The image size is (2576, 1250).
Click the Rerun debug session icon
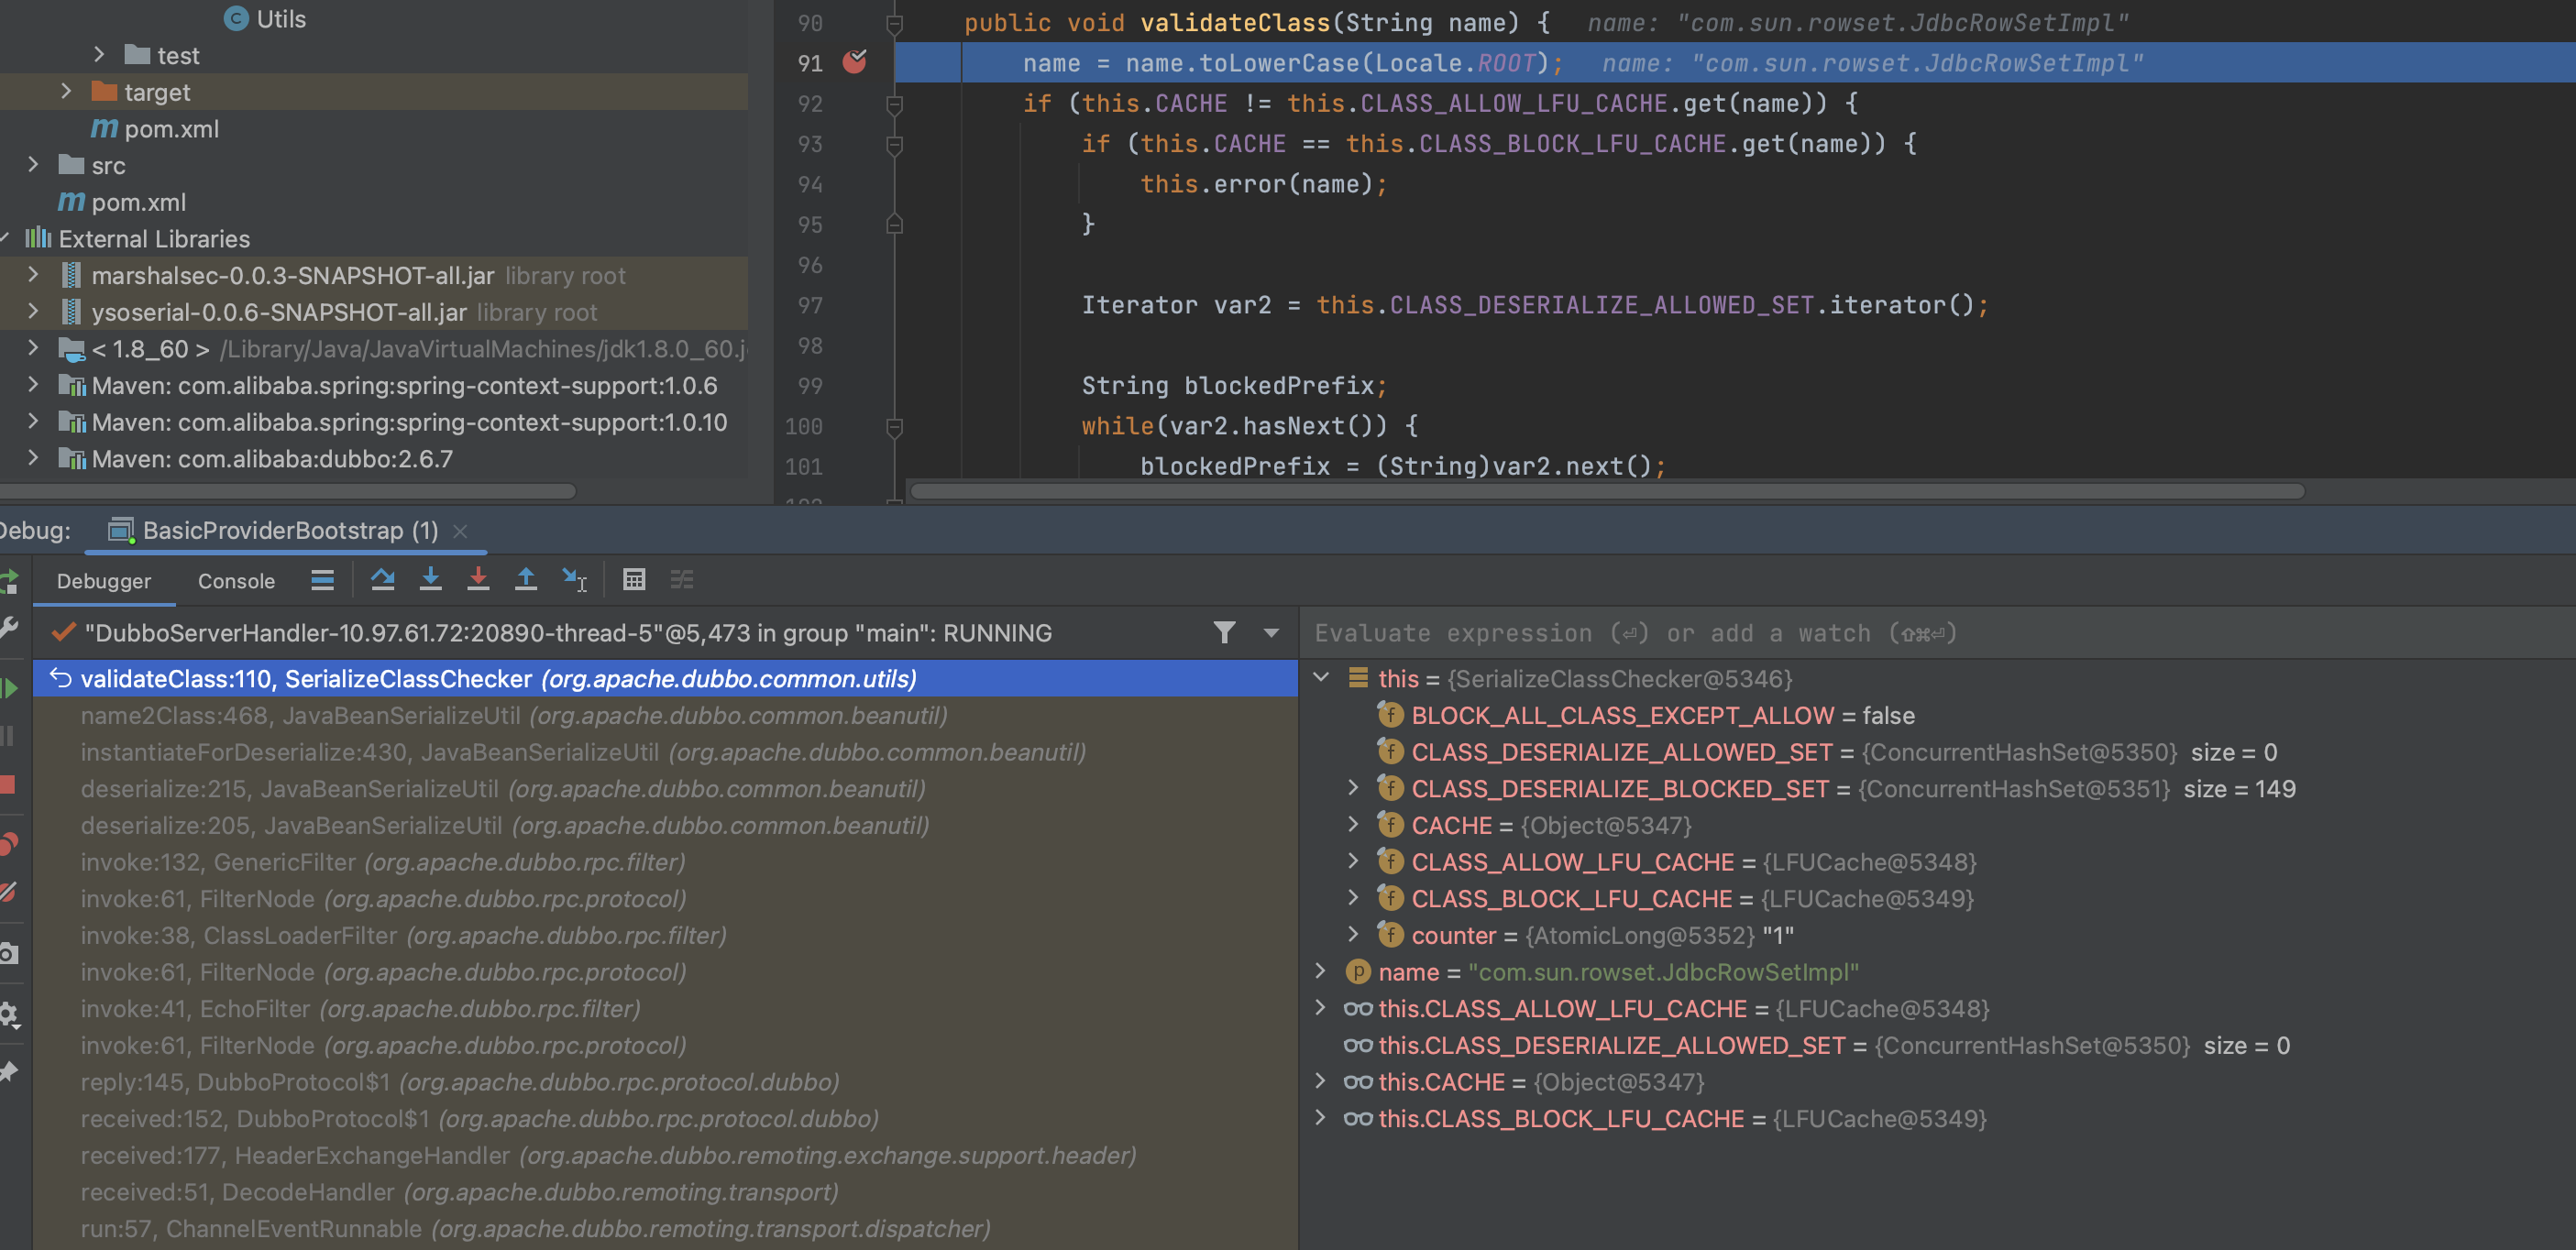click(9, 581)
